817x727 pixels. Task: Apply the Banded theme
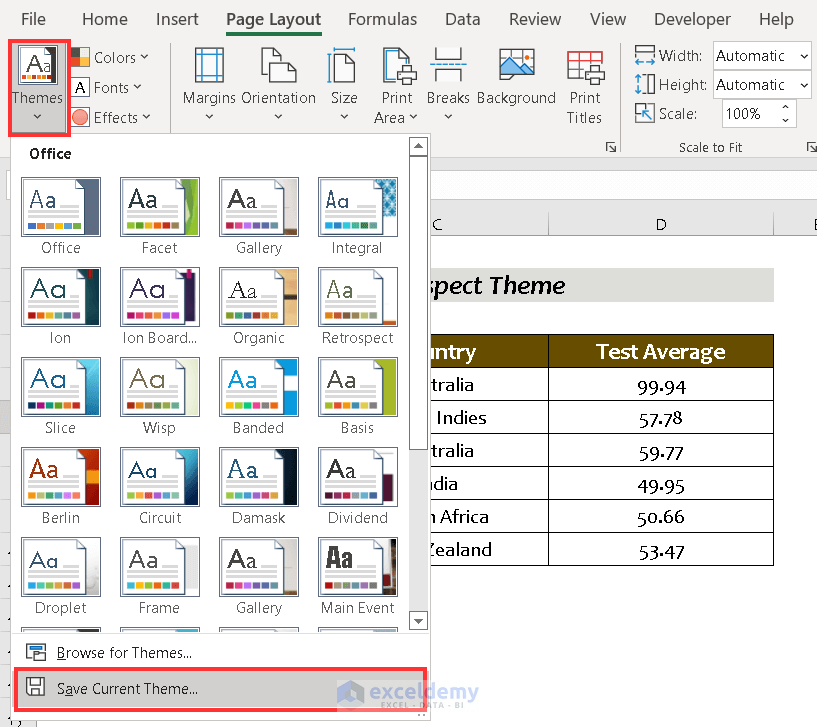click(x=258, y=396)
